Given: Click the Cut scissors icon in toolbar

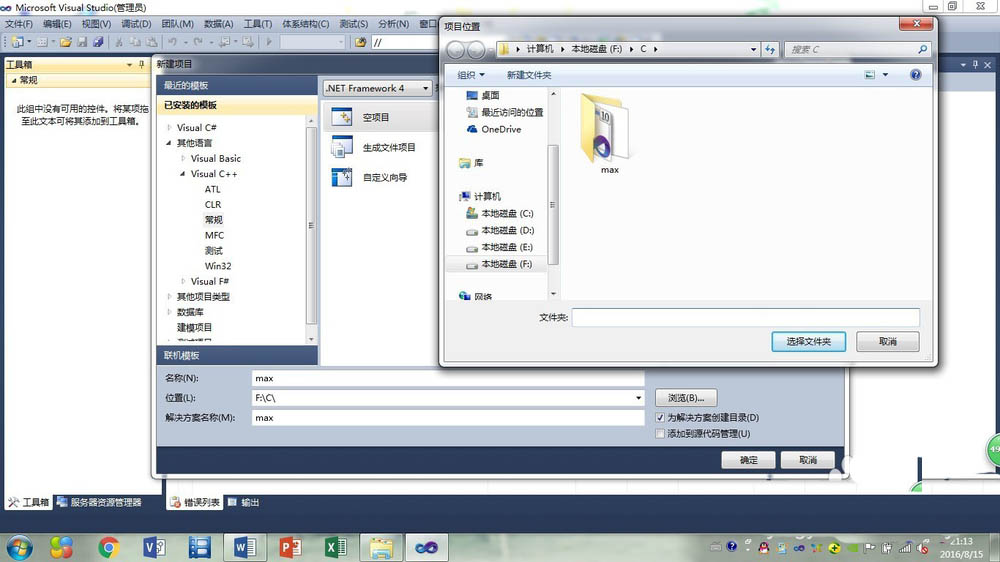Looking at the screenshot, I should (119, 42).
